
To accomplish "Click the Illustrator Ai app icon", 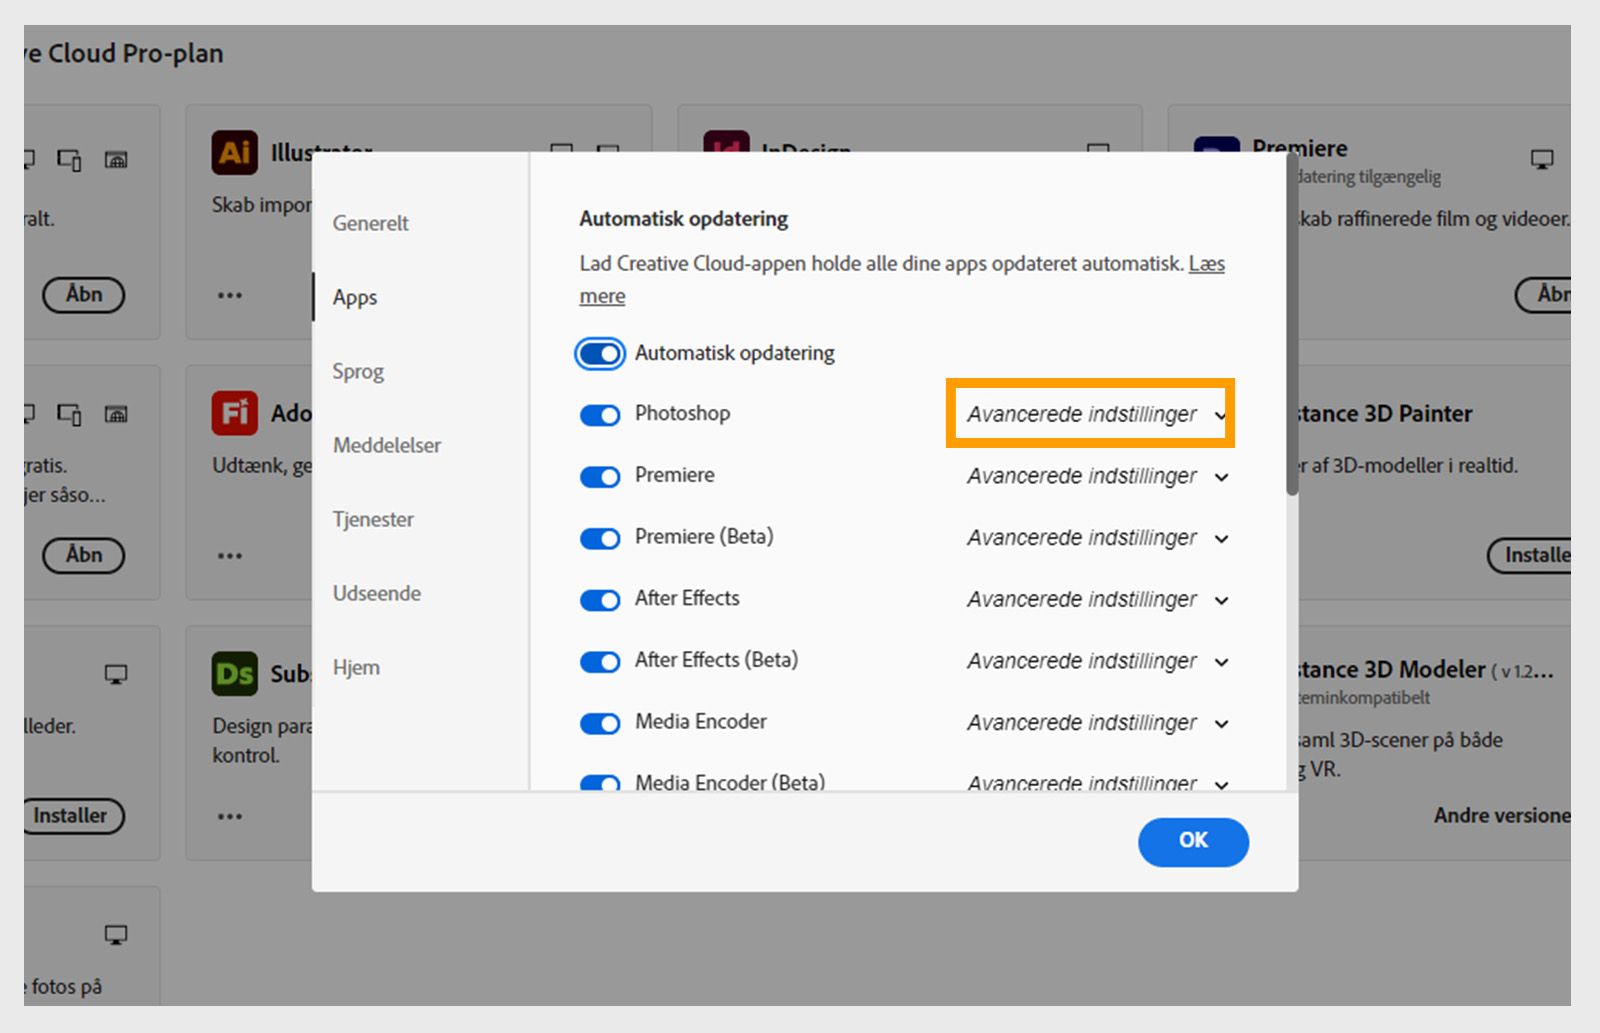I will click(x=235, y=152).
